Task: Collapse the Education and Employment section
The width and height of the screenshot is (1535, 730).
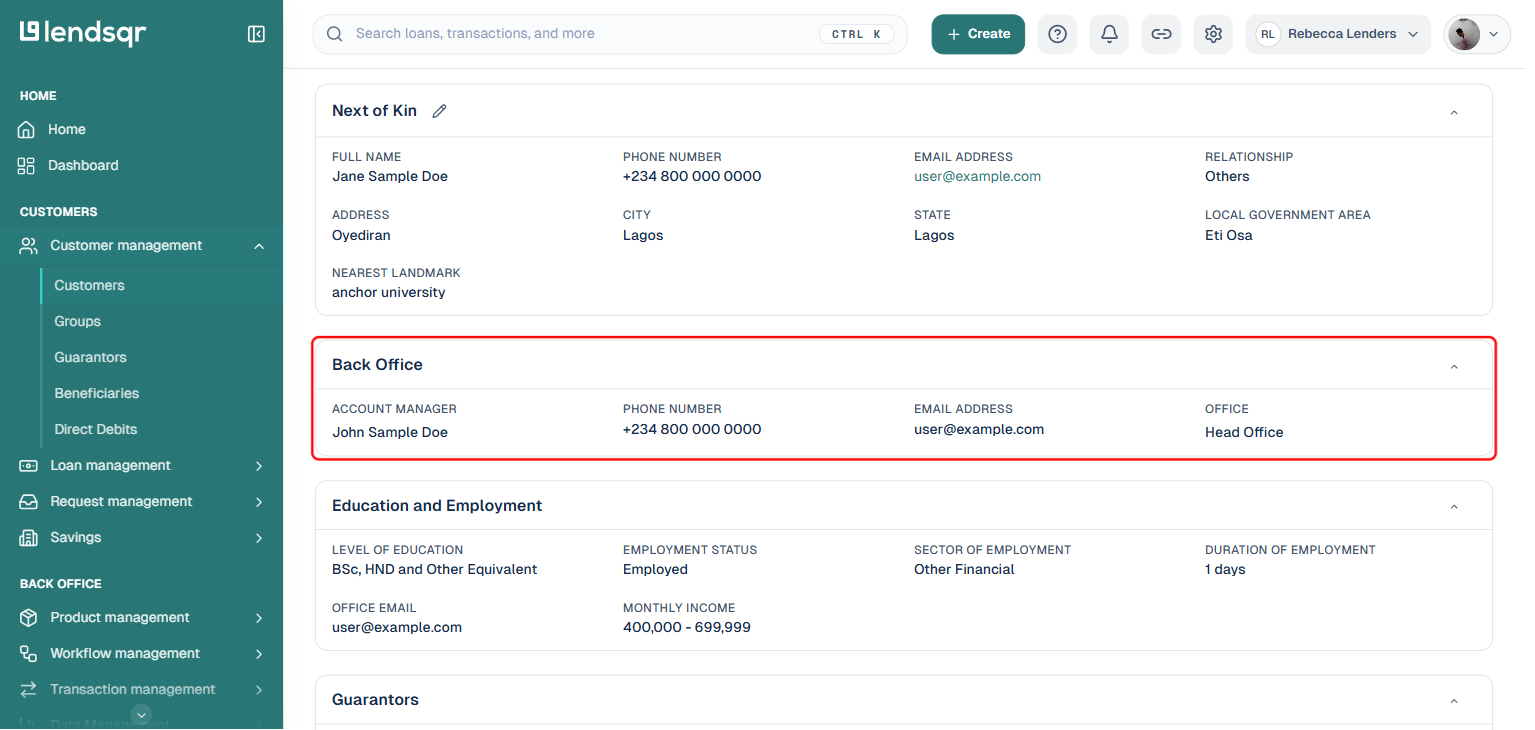Action: click(1454, 507)
